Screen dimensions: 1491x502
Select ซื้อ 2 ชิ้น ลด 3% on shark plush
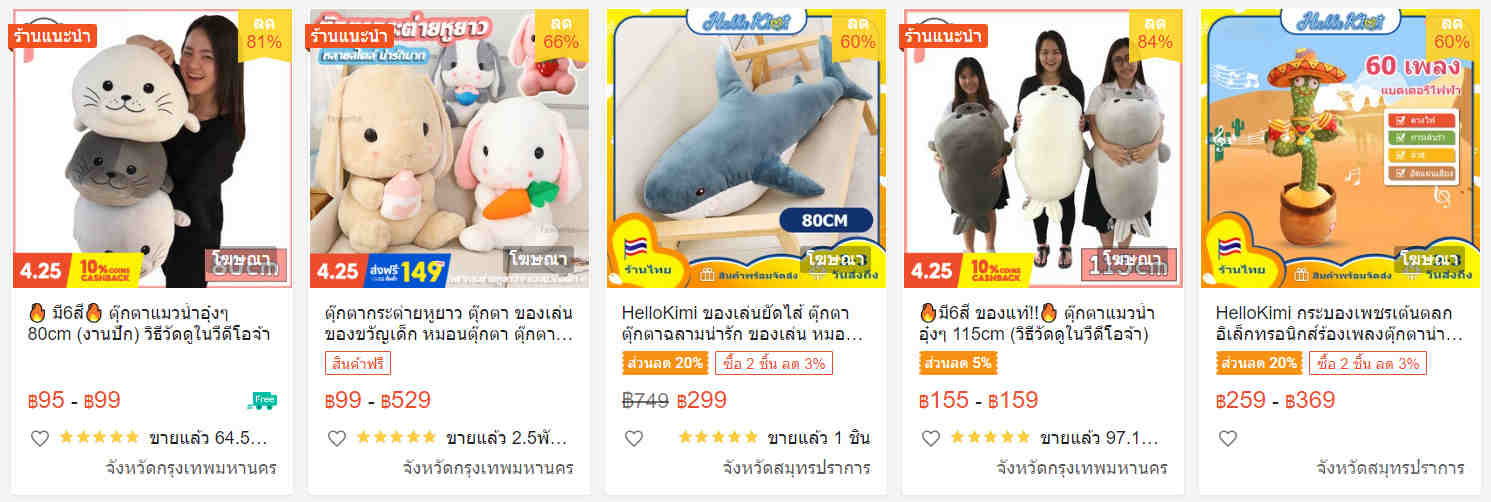coord(774,363)
